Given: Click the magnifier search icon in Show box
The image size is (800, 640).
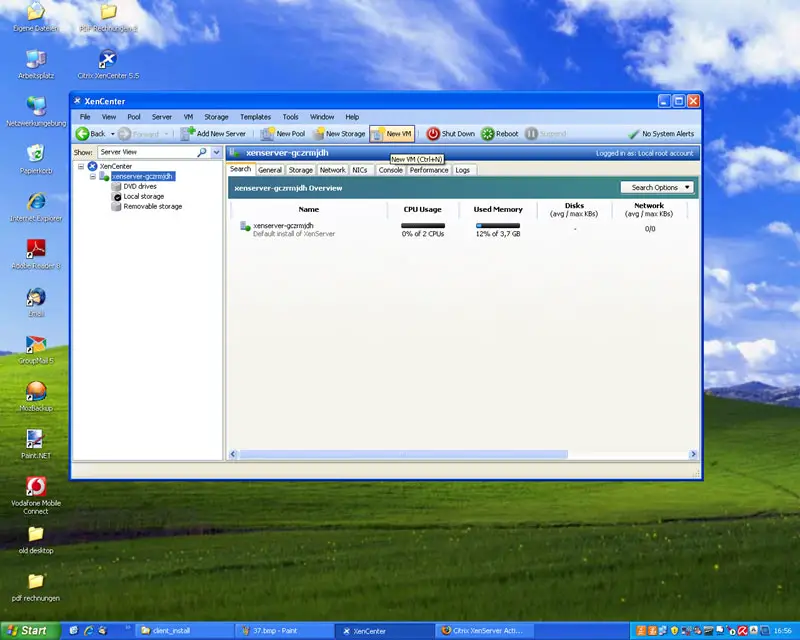Looking at the screenshot, I should pyautogui.click(x=202, y=152).
